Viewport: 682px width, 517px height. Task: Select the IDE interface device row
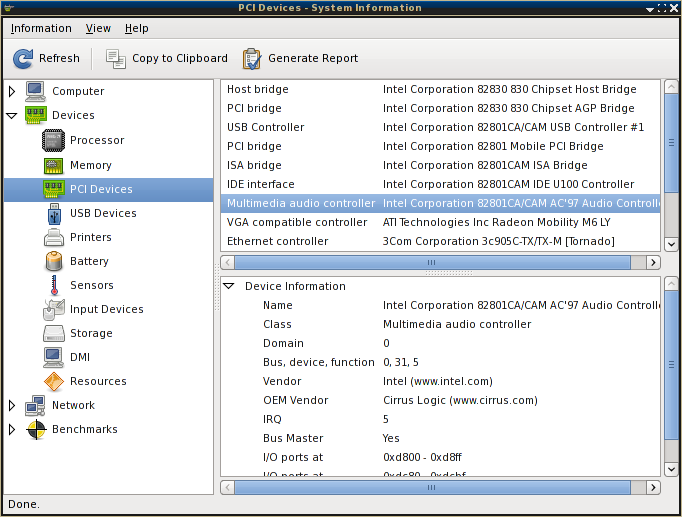441,184
